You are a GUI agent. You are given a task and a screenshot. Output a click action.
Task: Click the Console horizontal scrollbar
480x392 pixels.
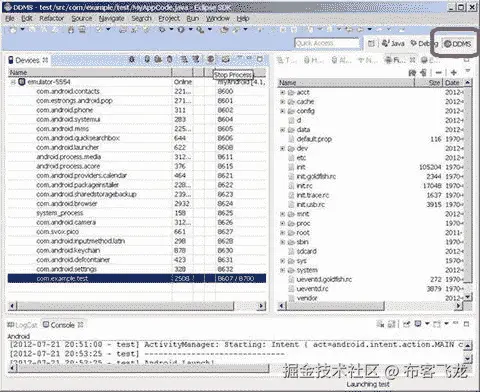[x=139, y=368]
